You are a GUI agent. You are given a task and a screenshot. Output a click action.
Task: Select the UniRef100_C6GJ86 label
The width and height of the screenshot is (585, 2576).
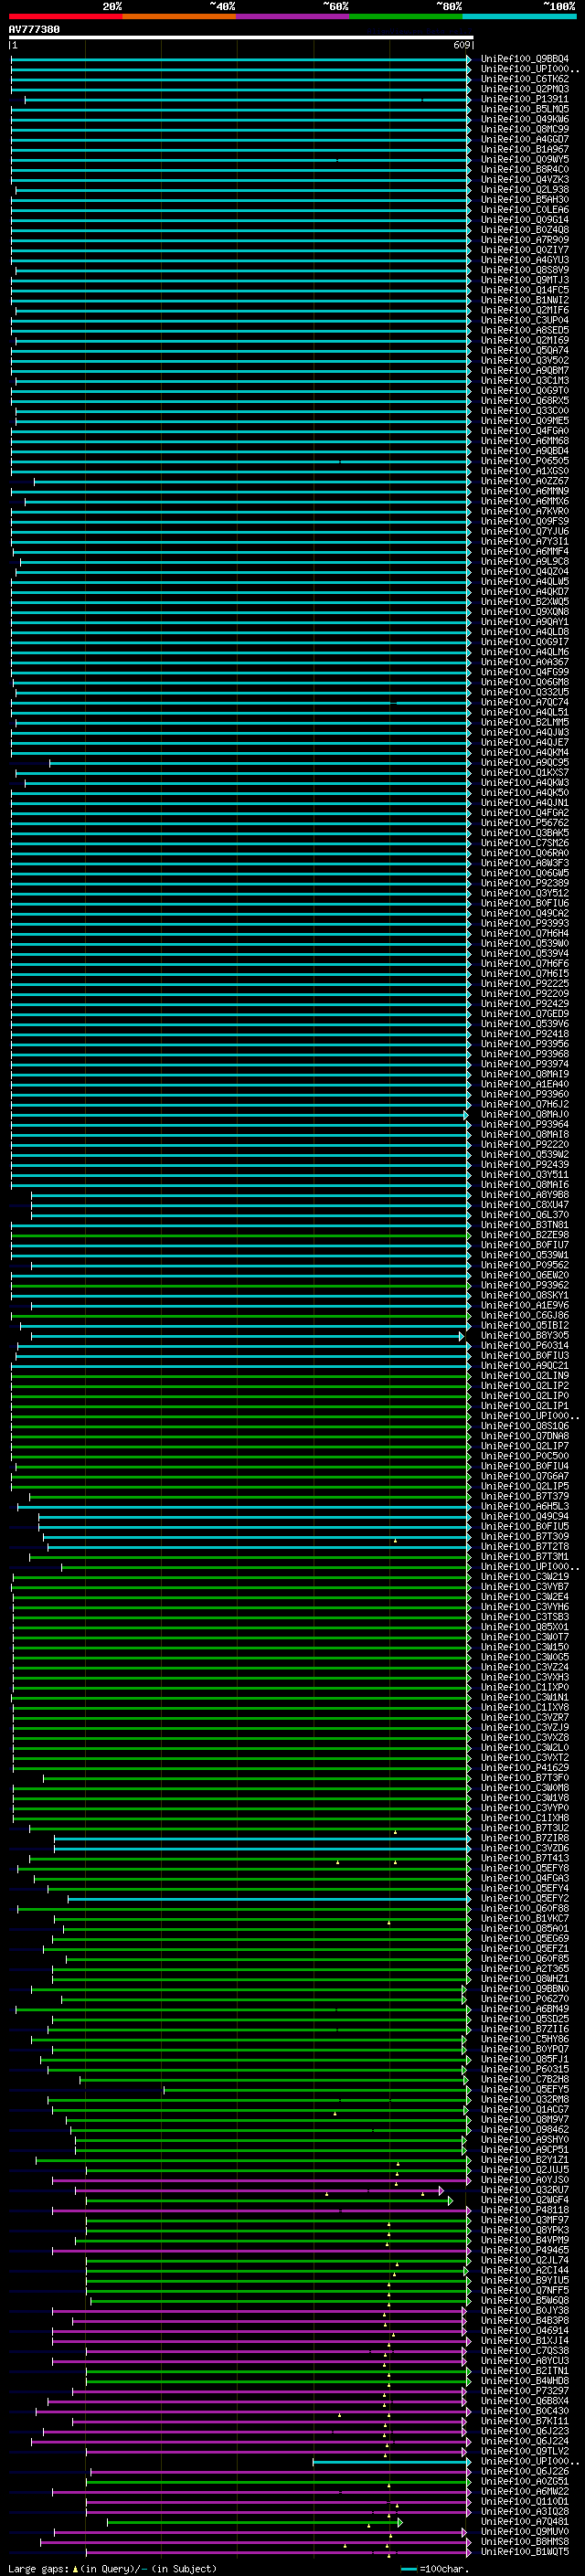tap(525, 1316)
